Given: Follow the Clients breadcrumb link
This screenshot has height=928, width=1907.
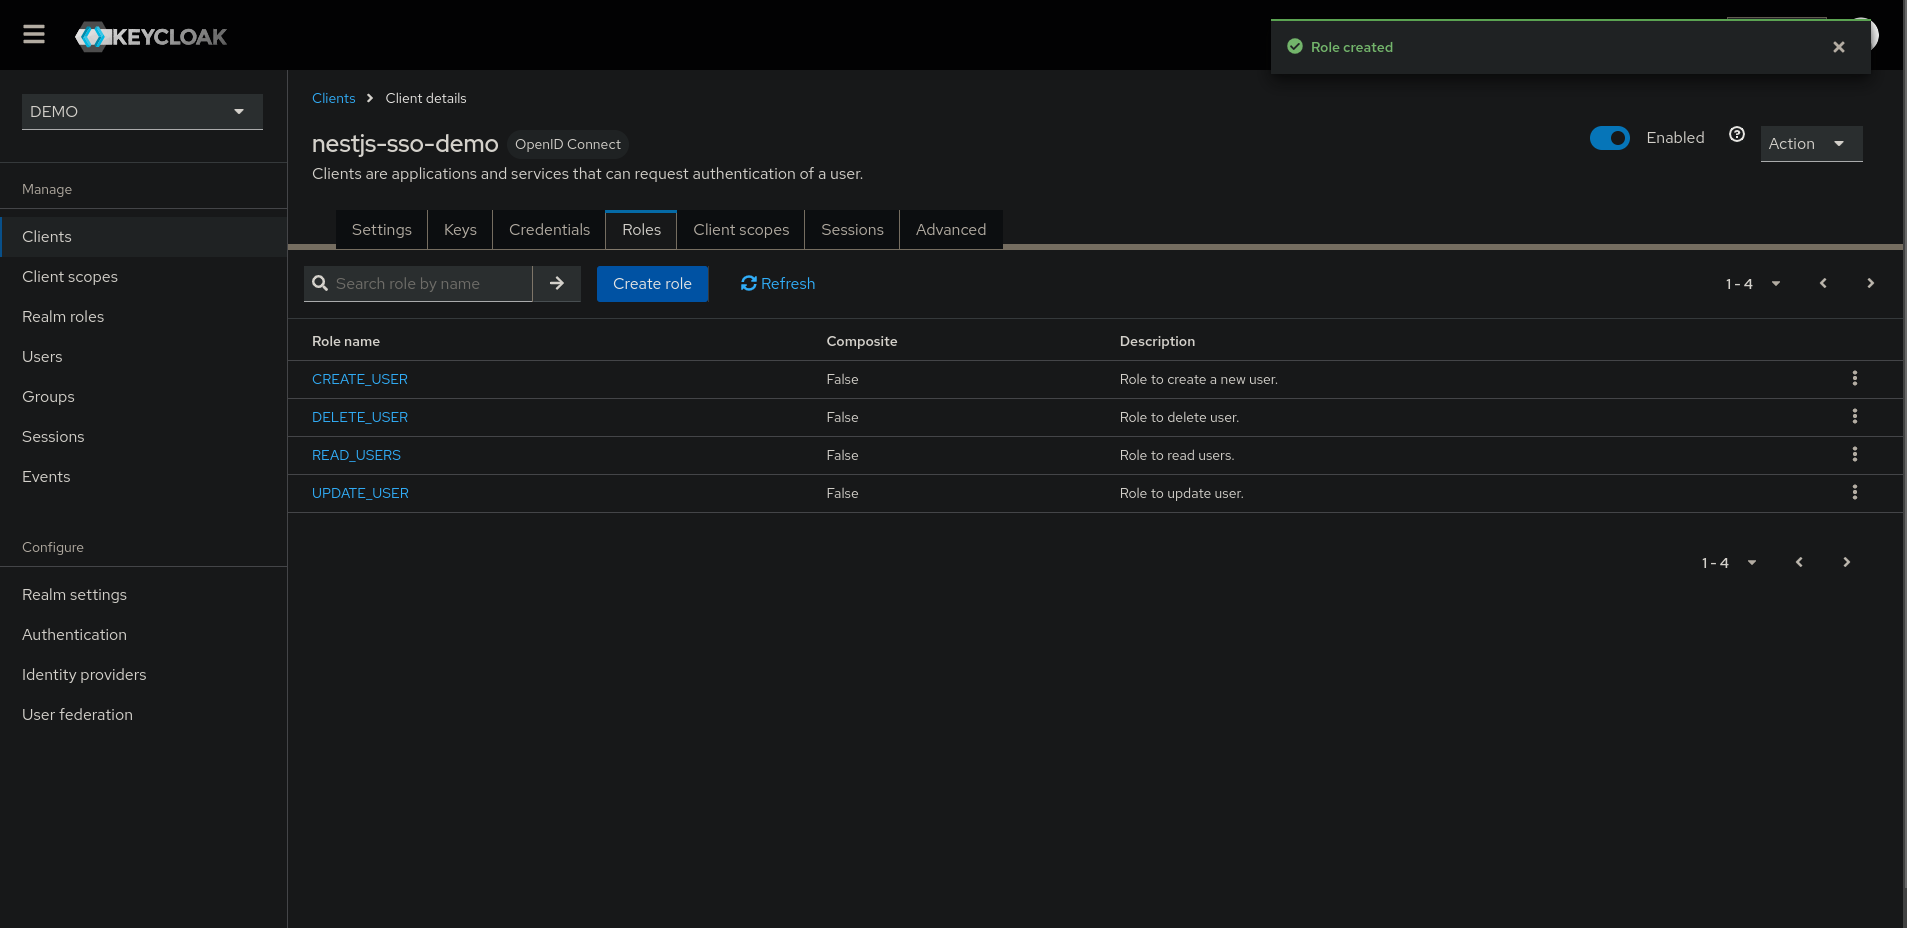Looking at the screenshot, I should 333,98.
